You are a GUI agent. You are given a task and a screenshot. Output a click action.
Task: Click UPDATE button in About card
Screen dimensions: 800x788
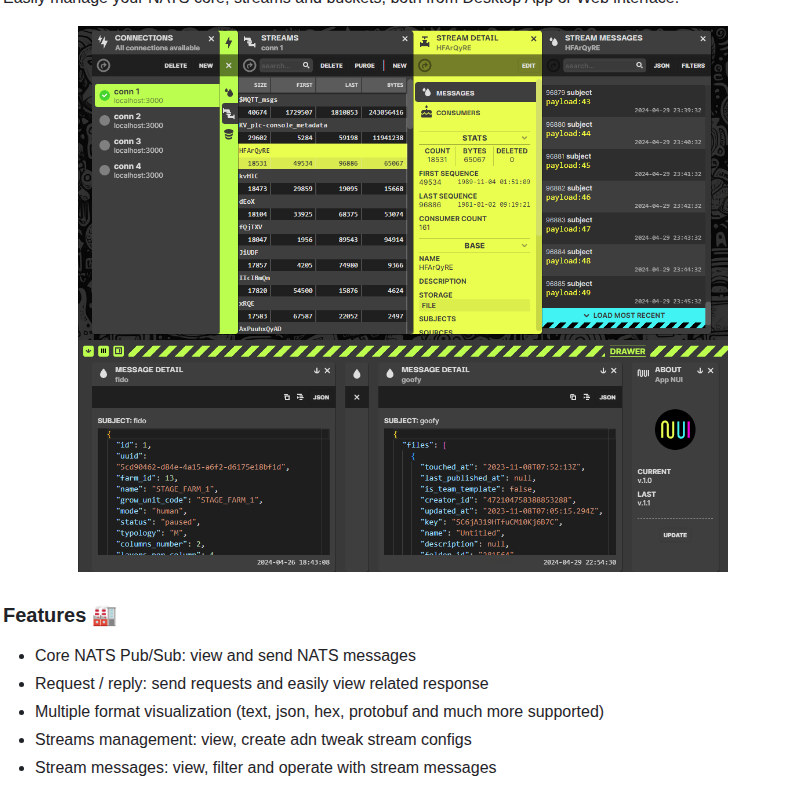click(675, 535)
